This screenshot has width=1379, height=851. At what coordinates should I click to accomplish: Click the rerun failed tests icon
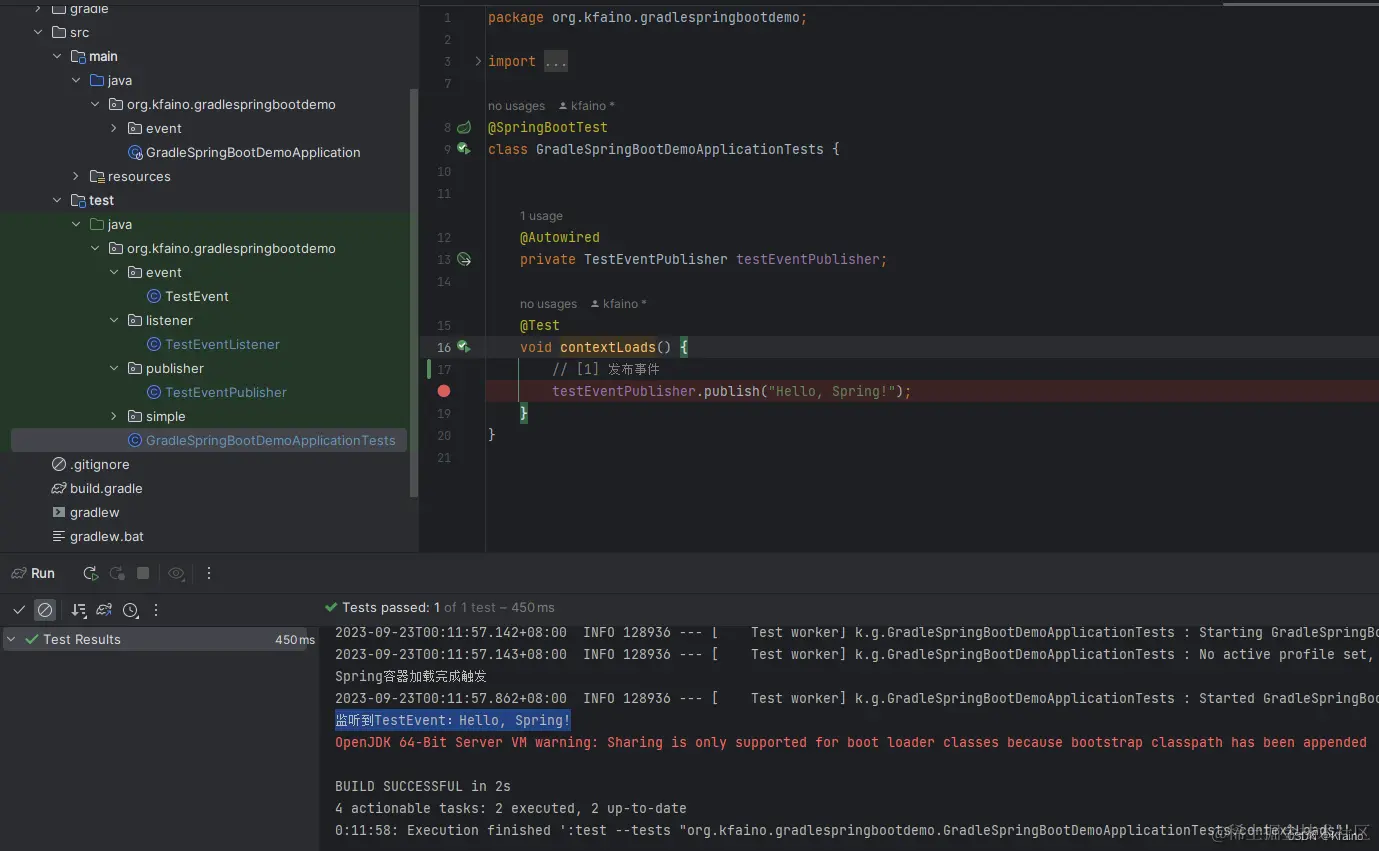(x=117, y=573)
